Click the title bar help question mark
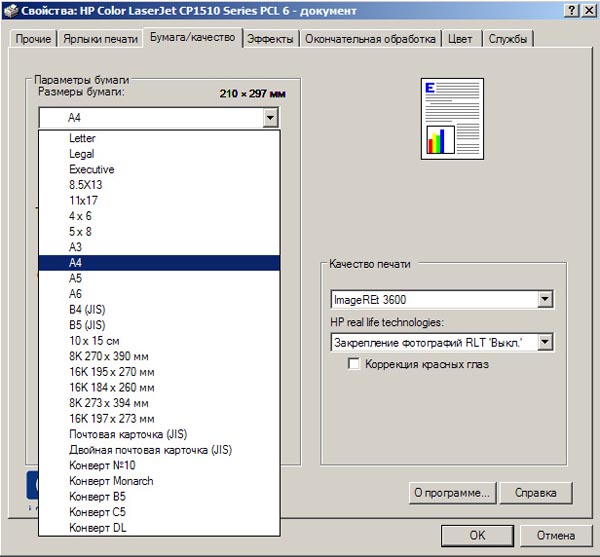Image resolution: width=600 pixels, height=557 pixels. (571, 10)
